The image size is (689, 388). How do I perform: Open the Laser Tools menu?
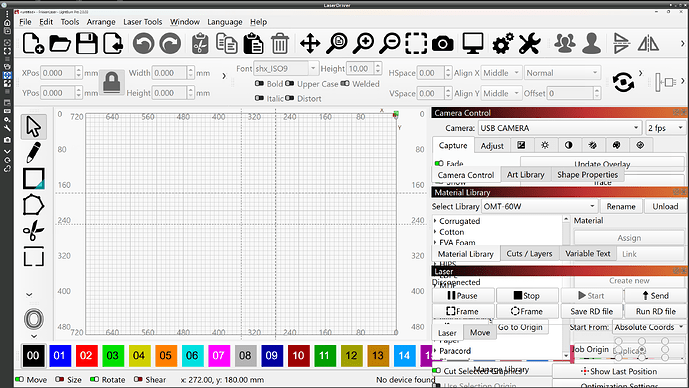[x=142, y=22]
